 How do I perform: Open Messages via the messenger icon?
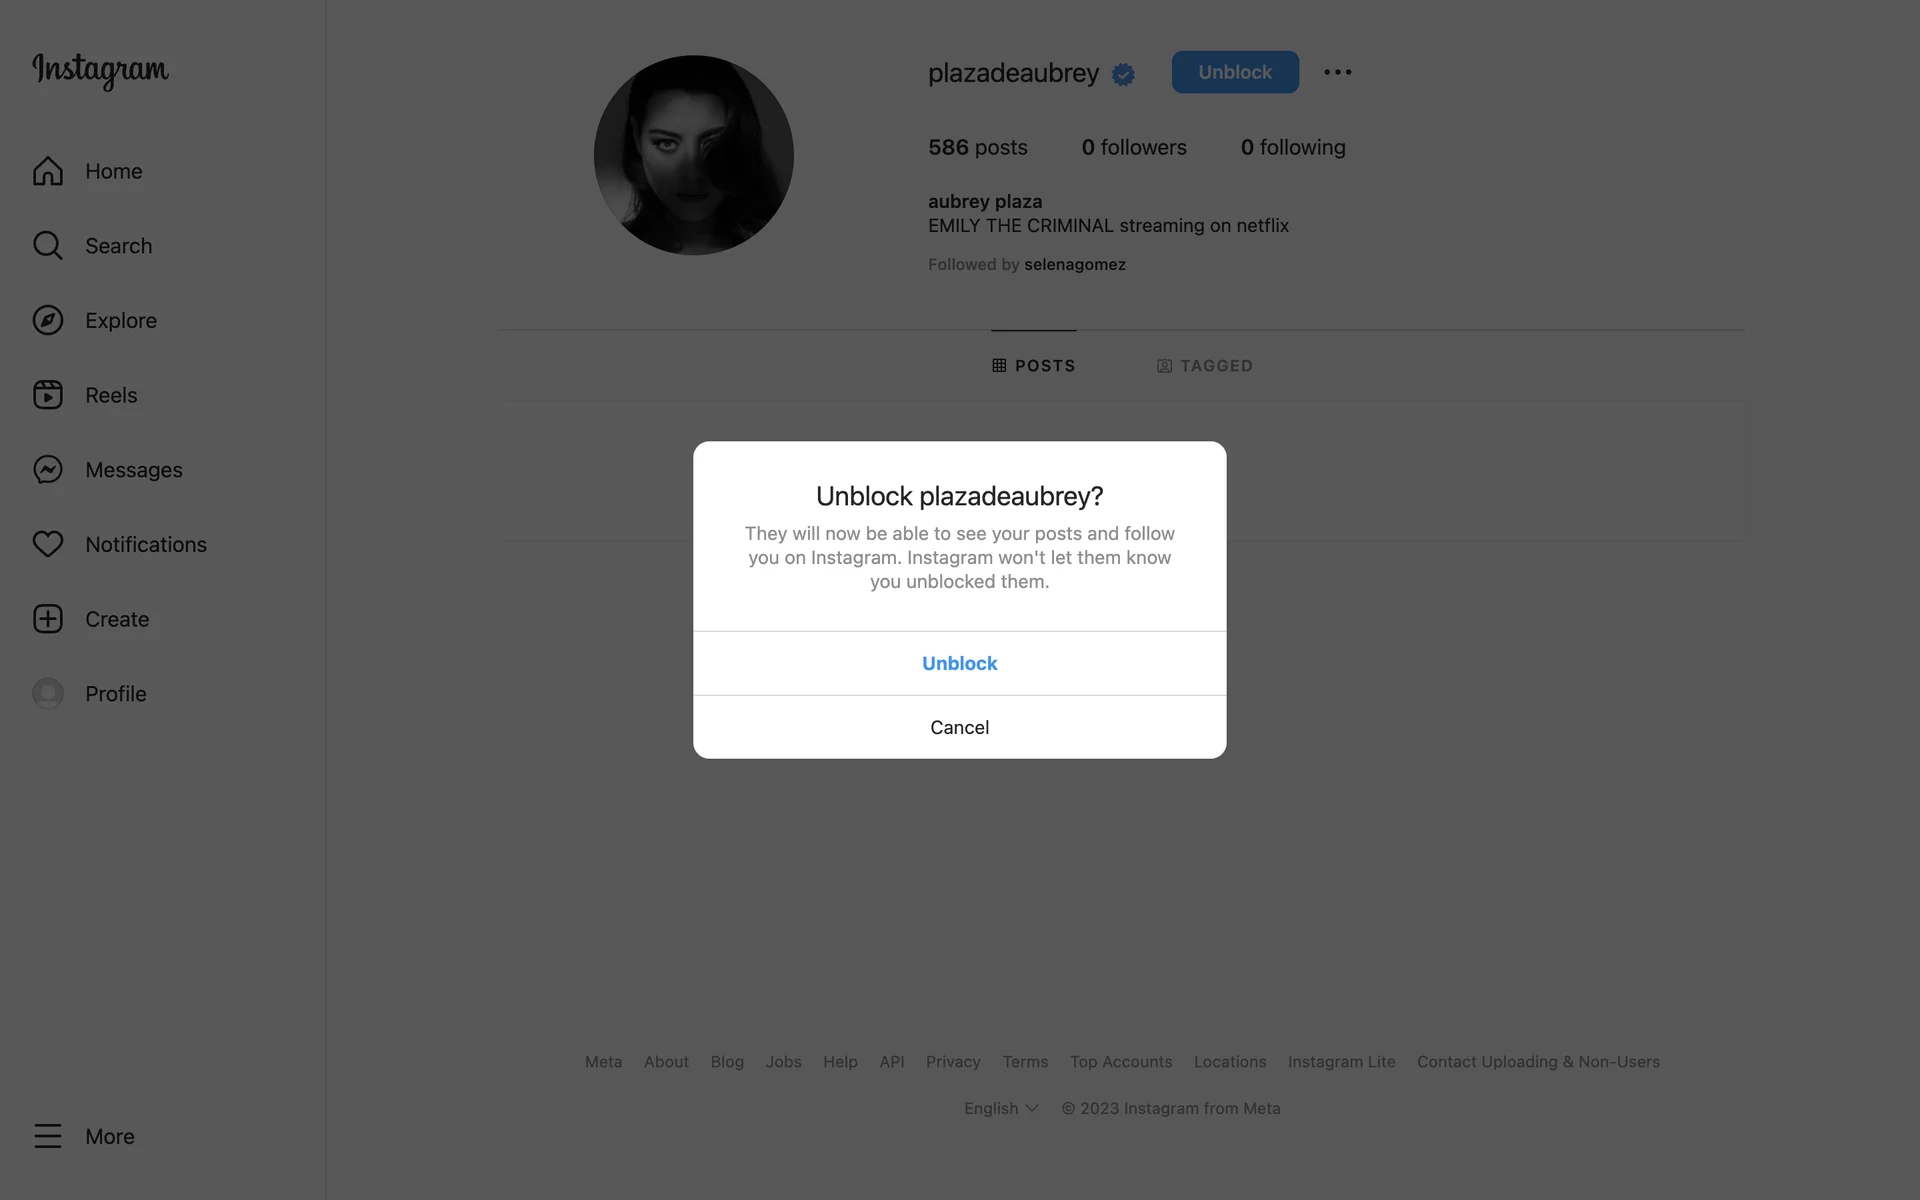(48, 470)
